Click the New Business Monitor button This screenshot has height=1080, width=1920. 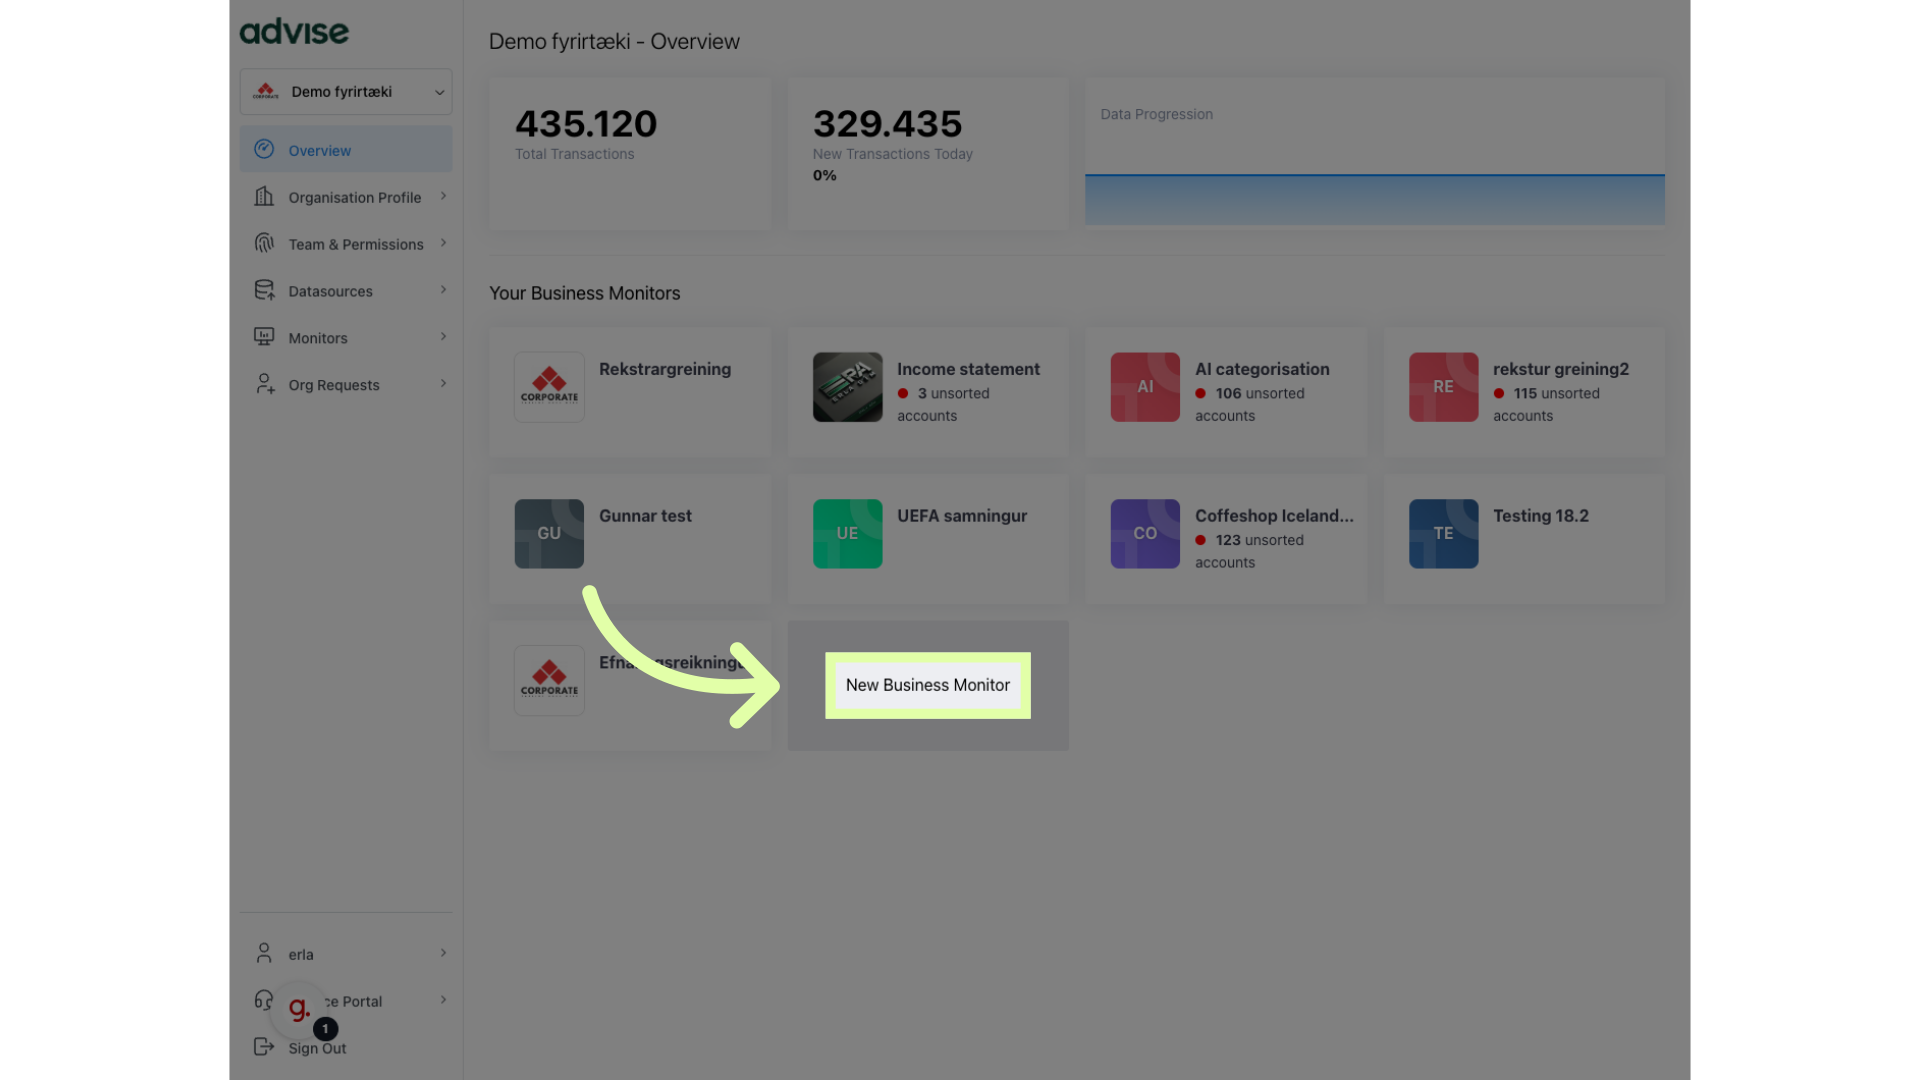pyautogui.click(x=926, y=685)
